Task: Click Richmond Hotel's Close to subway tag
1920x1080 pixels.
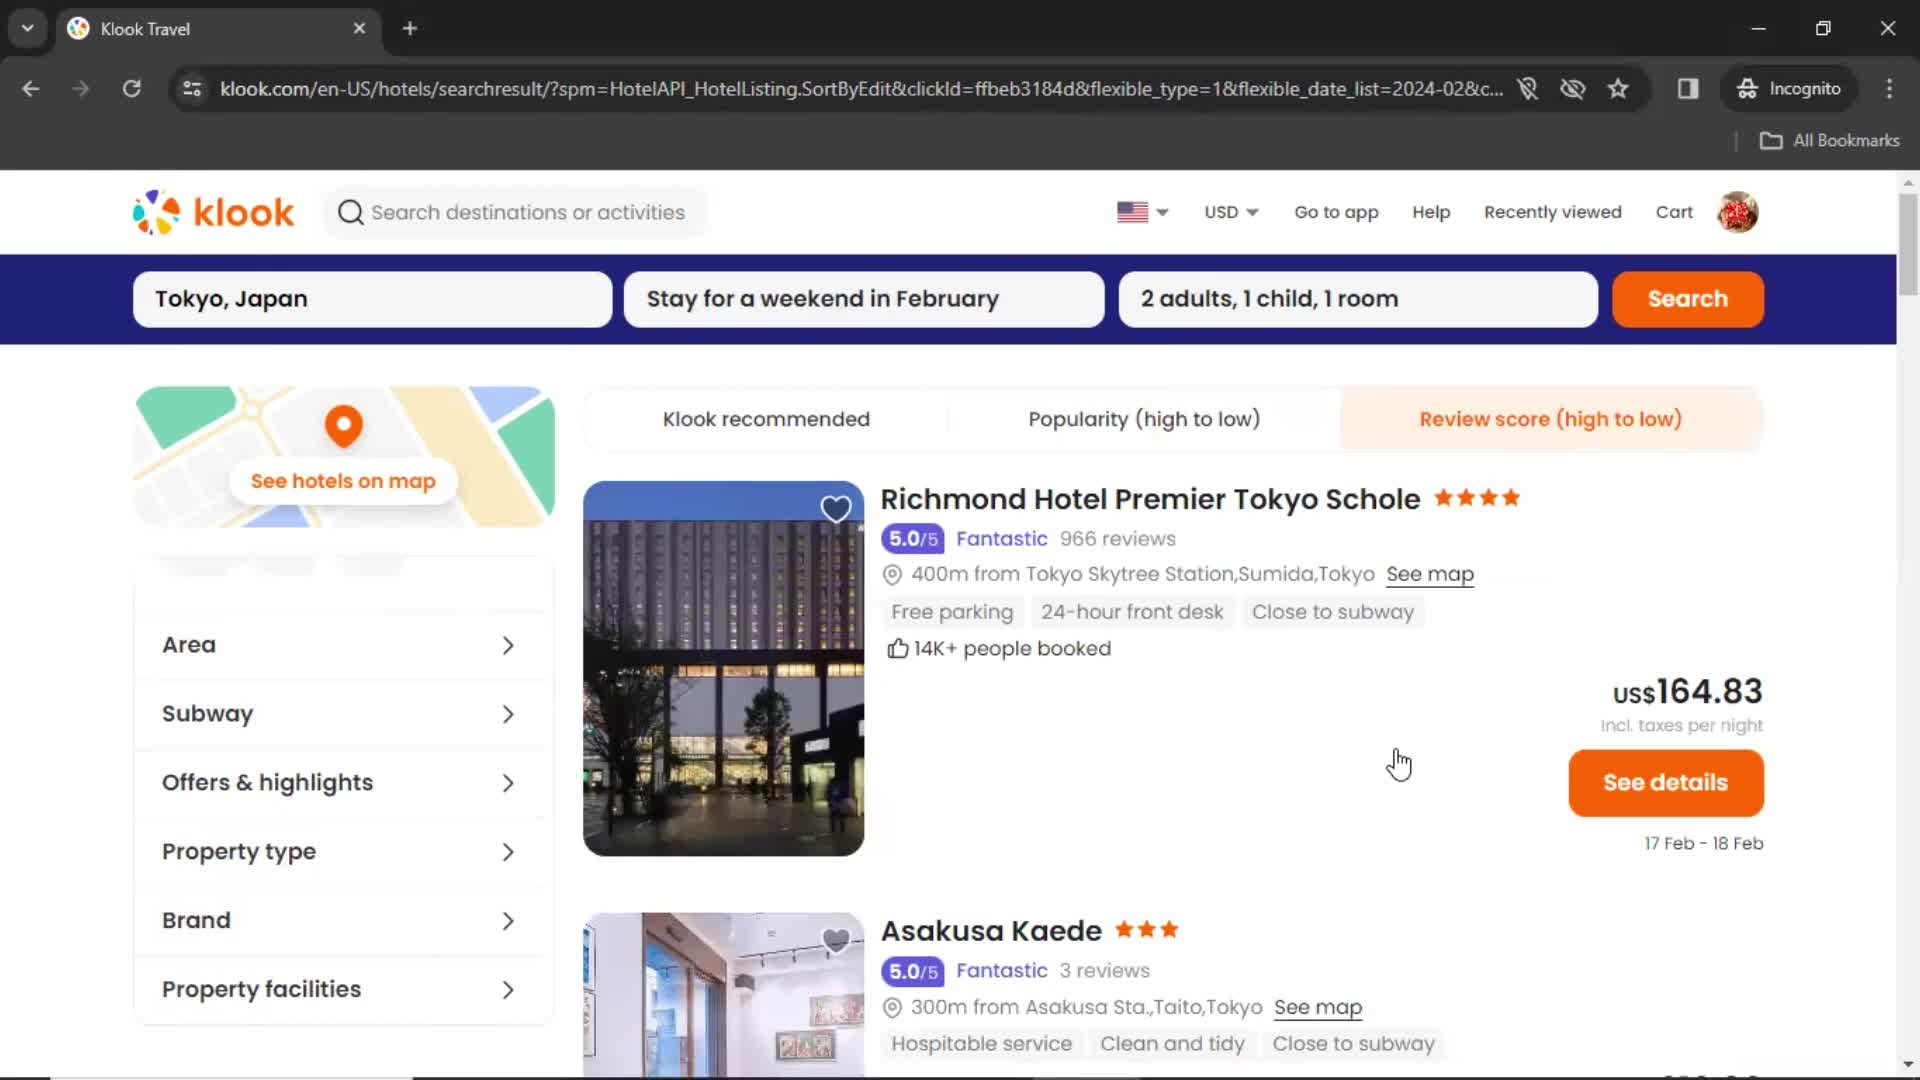Action: point(1332,612)
